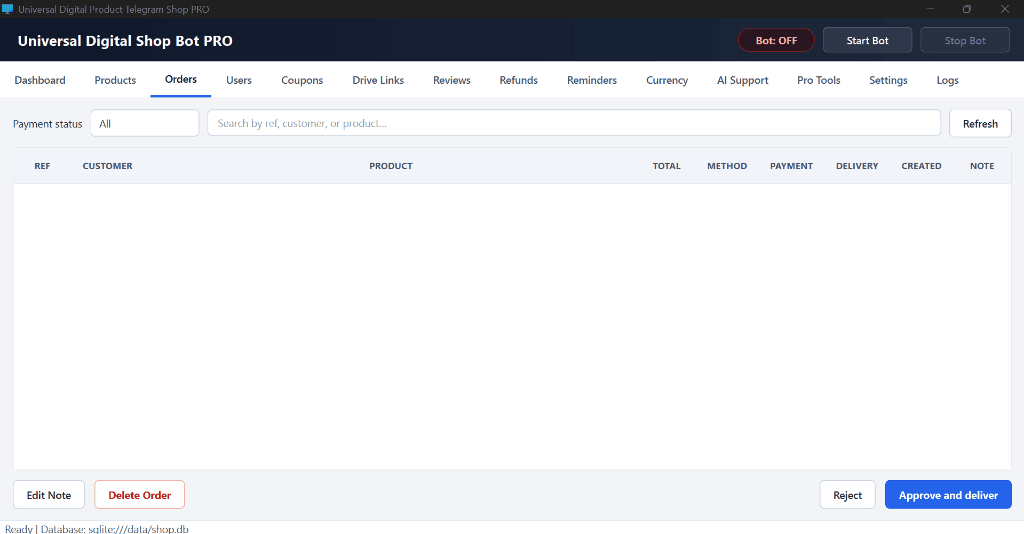Open the Coupons tab
Screen dimensions: 1024x534
point(302,80)
